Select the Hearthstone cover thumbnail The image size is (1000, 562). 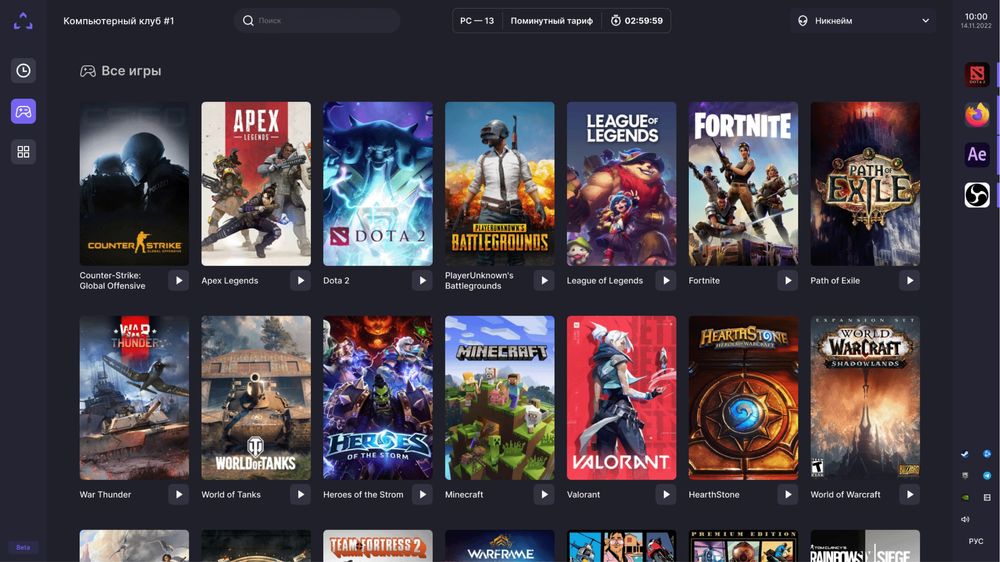(x=743, y=397)
